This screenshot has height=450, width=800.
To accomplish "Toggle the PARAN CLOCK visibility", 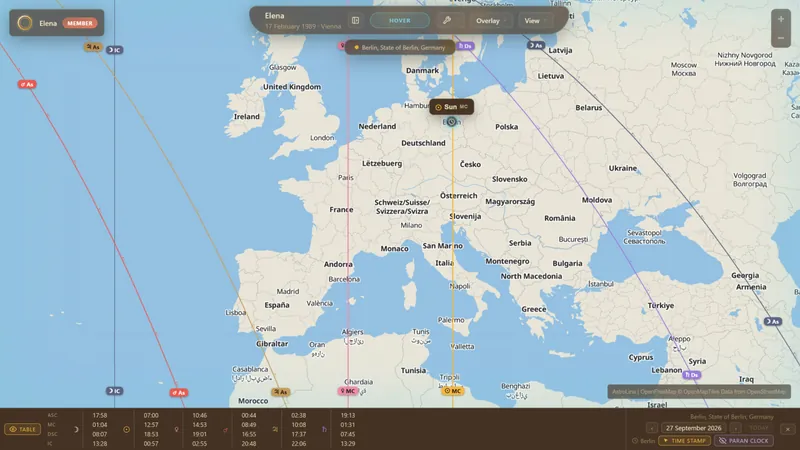I will (x=743, y=441).
